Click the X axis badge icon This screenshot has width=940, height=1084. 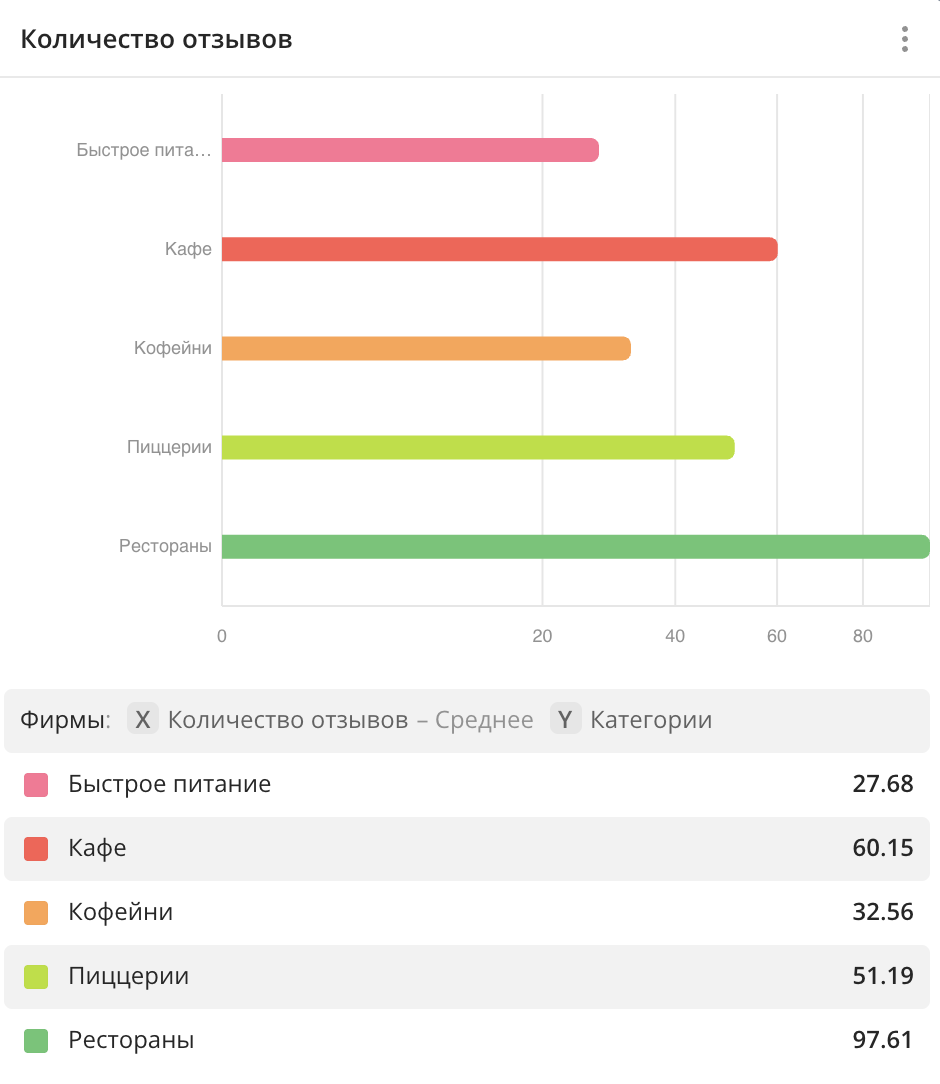point(143,720)
